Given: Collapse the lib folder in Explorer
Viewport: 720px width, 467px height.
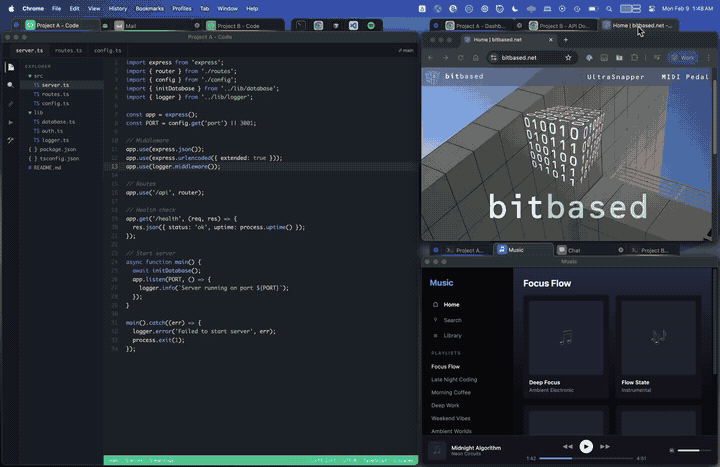Looking at the screenshot, I should (30, 112).
